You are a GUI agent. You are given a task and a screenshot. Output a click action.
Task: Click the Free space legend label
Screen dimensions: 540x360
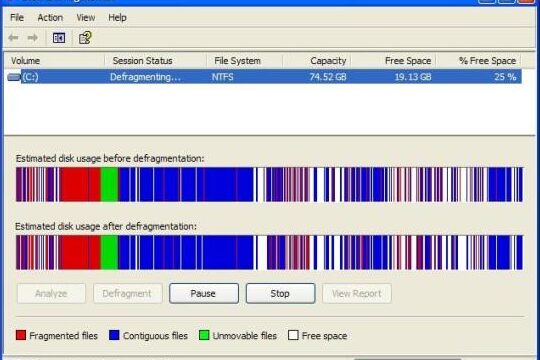(x=324, y=336)
